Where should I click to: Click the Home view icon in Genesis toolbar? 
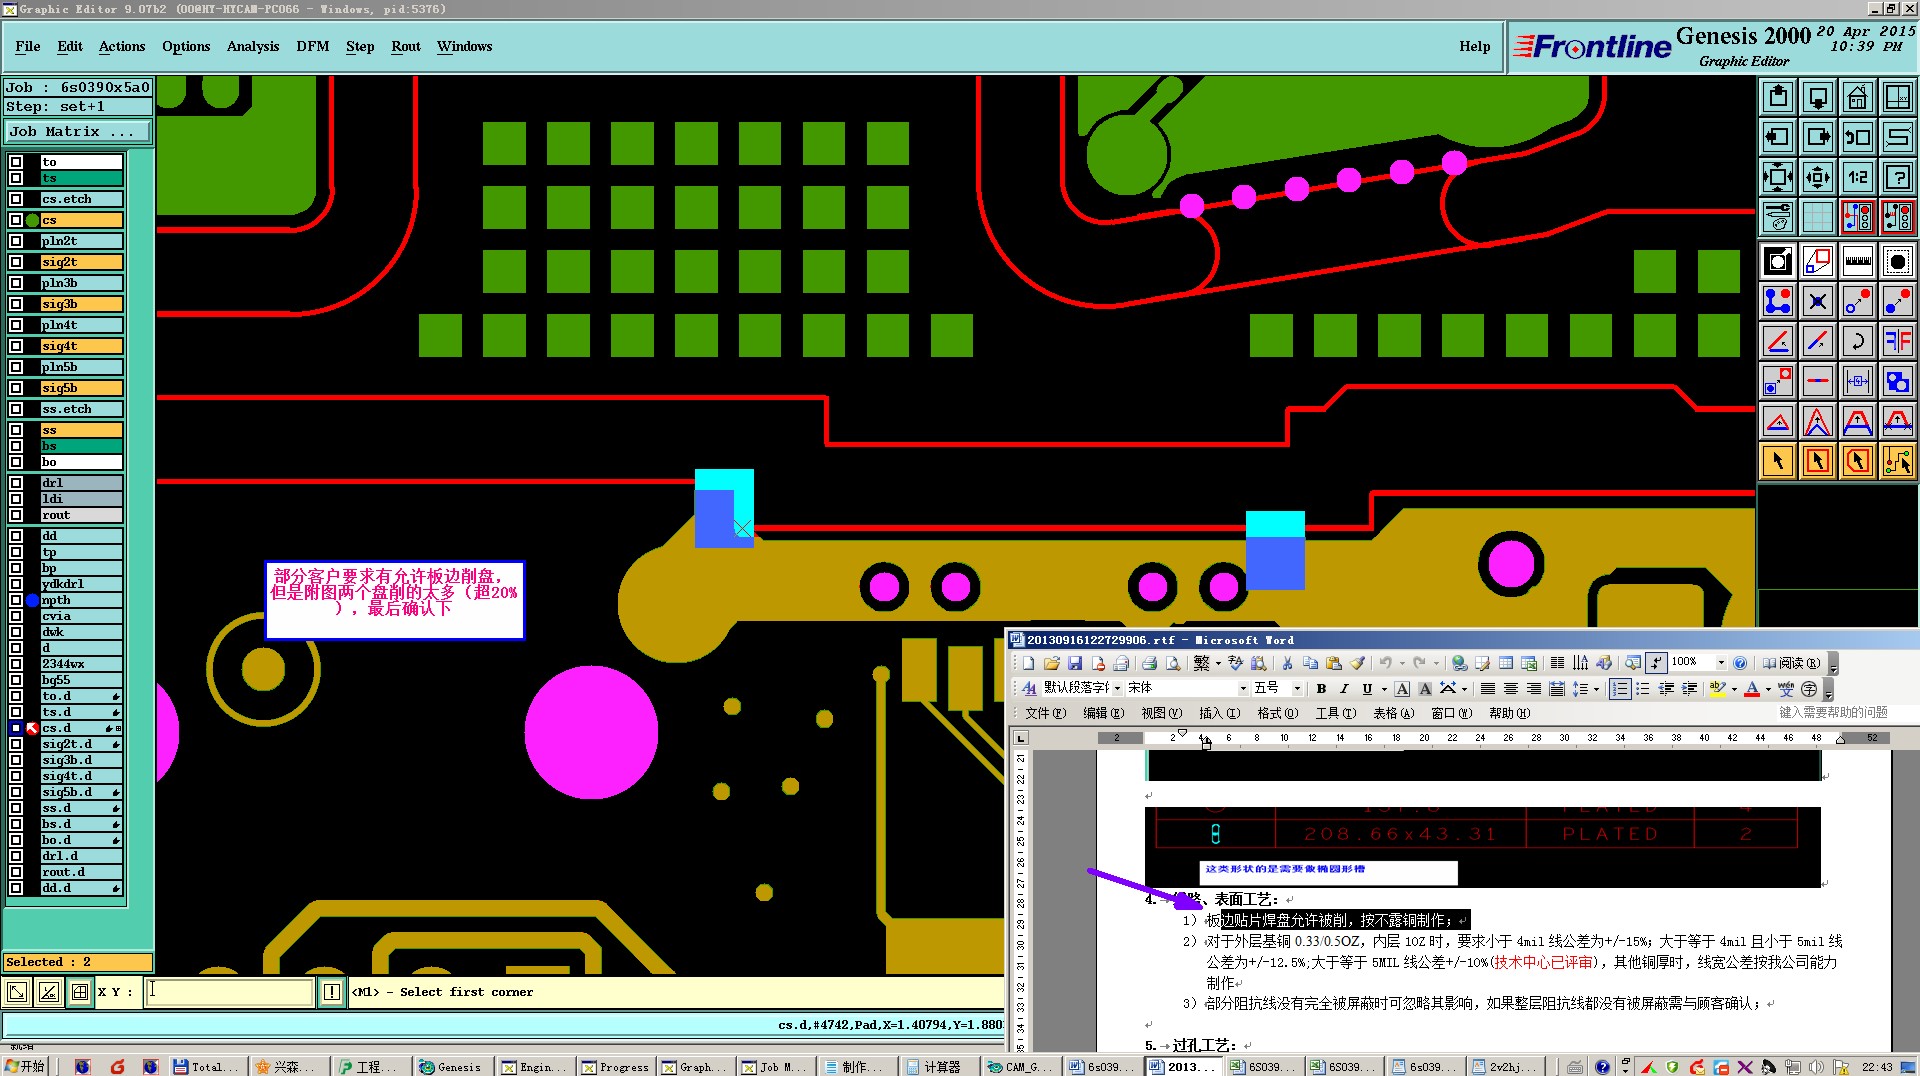tap(1857, 97)
